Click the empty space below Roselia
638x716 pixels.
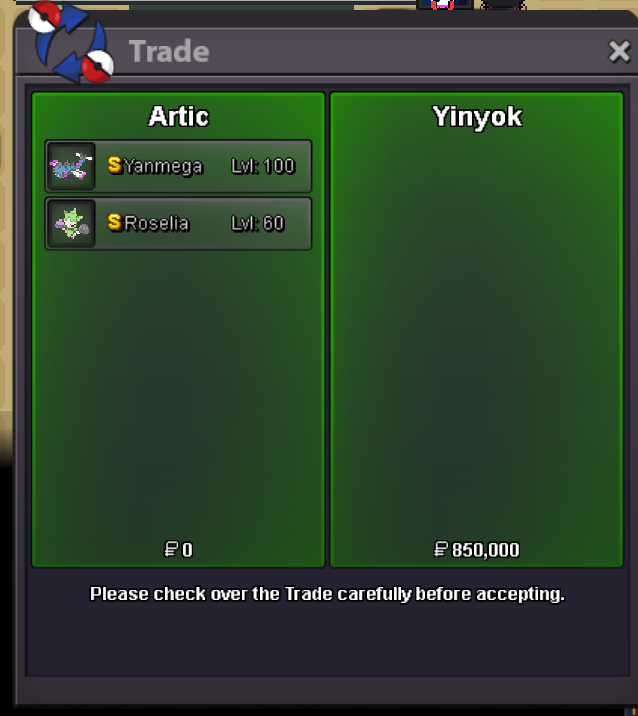[x=178, y=393]
